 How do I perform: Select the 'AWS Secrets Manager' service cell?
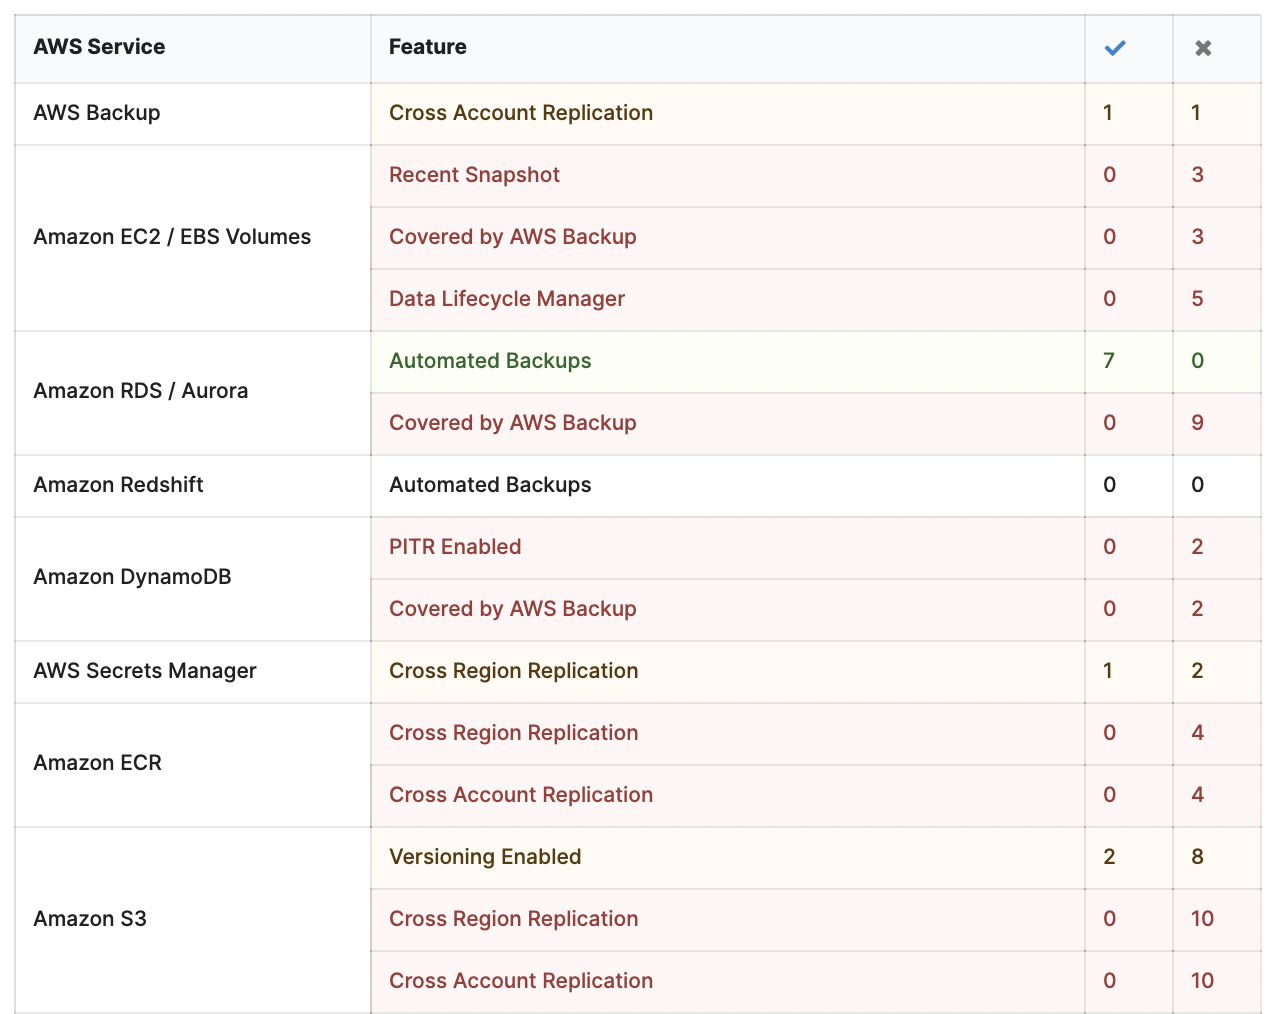[x=193, y=671]
